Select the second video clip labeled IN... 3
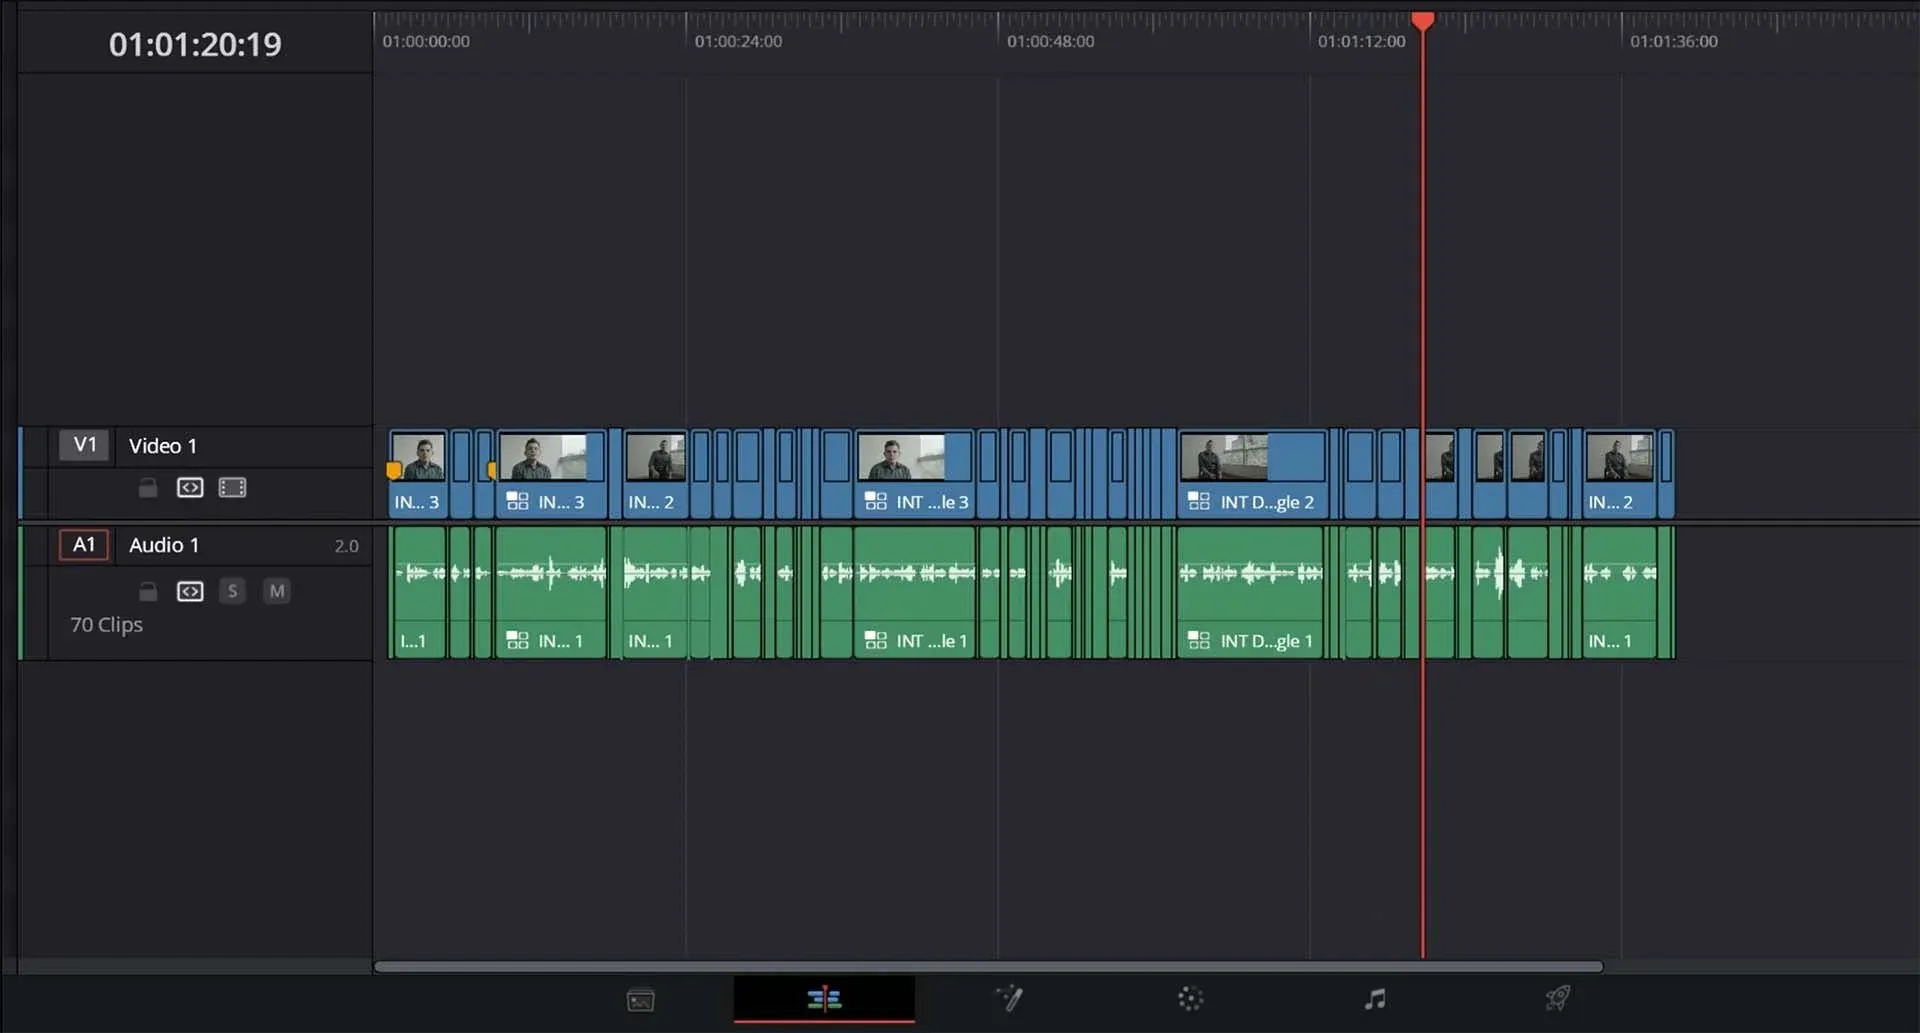 (552, 474)
